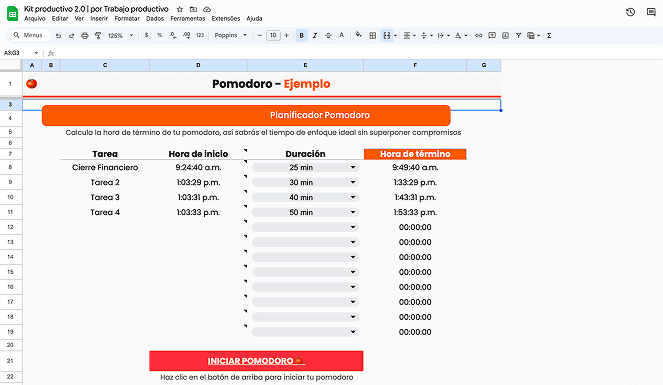Screen dimensions: 663x385
Task: Decrease decimal places
Action: 173,35
